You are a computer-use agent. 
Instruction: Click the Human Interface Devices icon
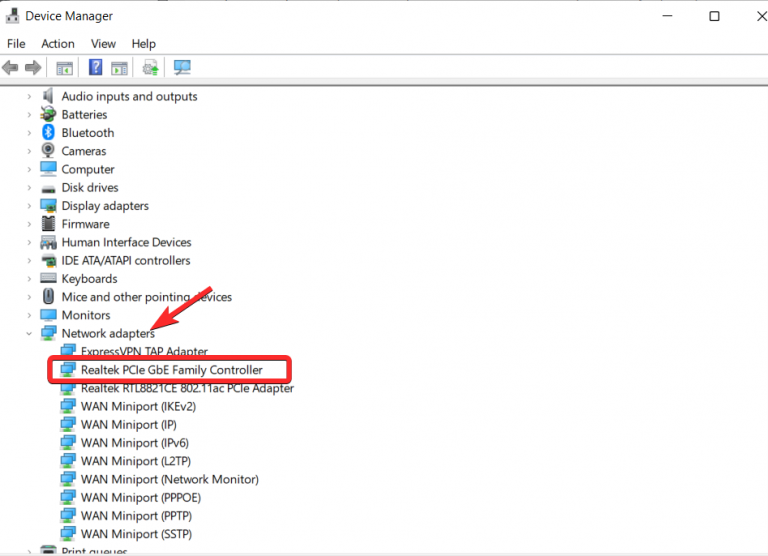click(x=48, y=242)
